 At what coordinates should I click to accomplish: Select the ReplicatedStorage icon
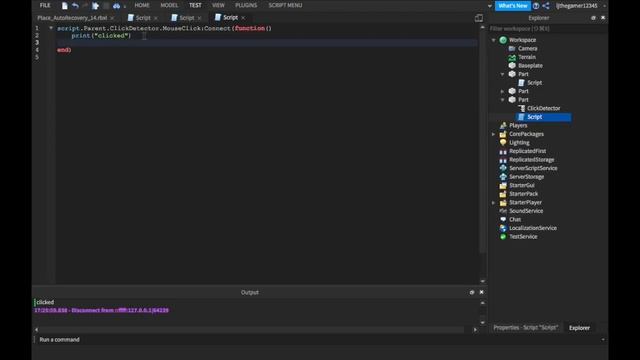(x=503, y=160)
